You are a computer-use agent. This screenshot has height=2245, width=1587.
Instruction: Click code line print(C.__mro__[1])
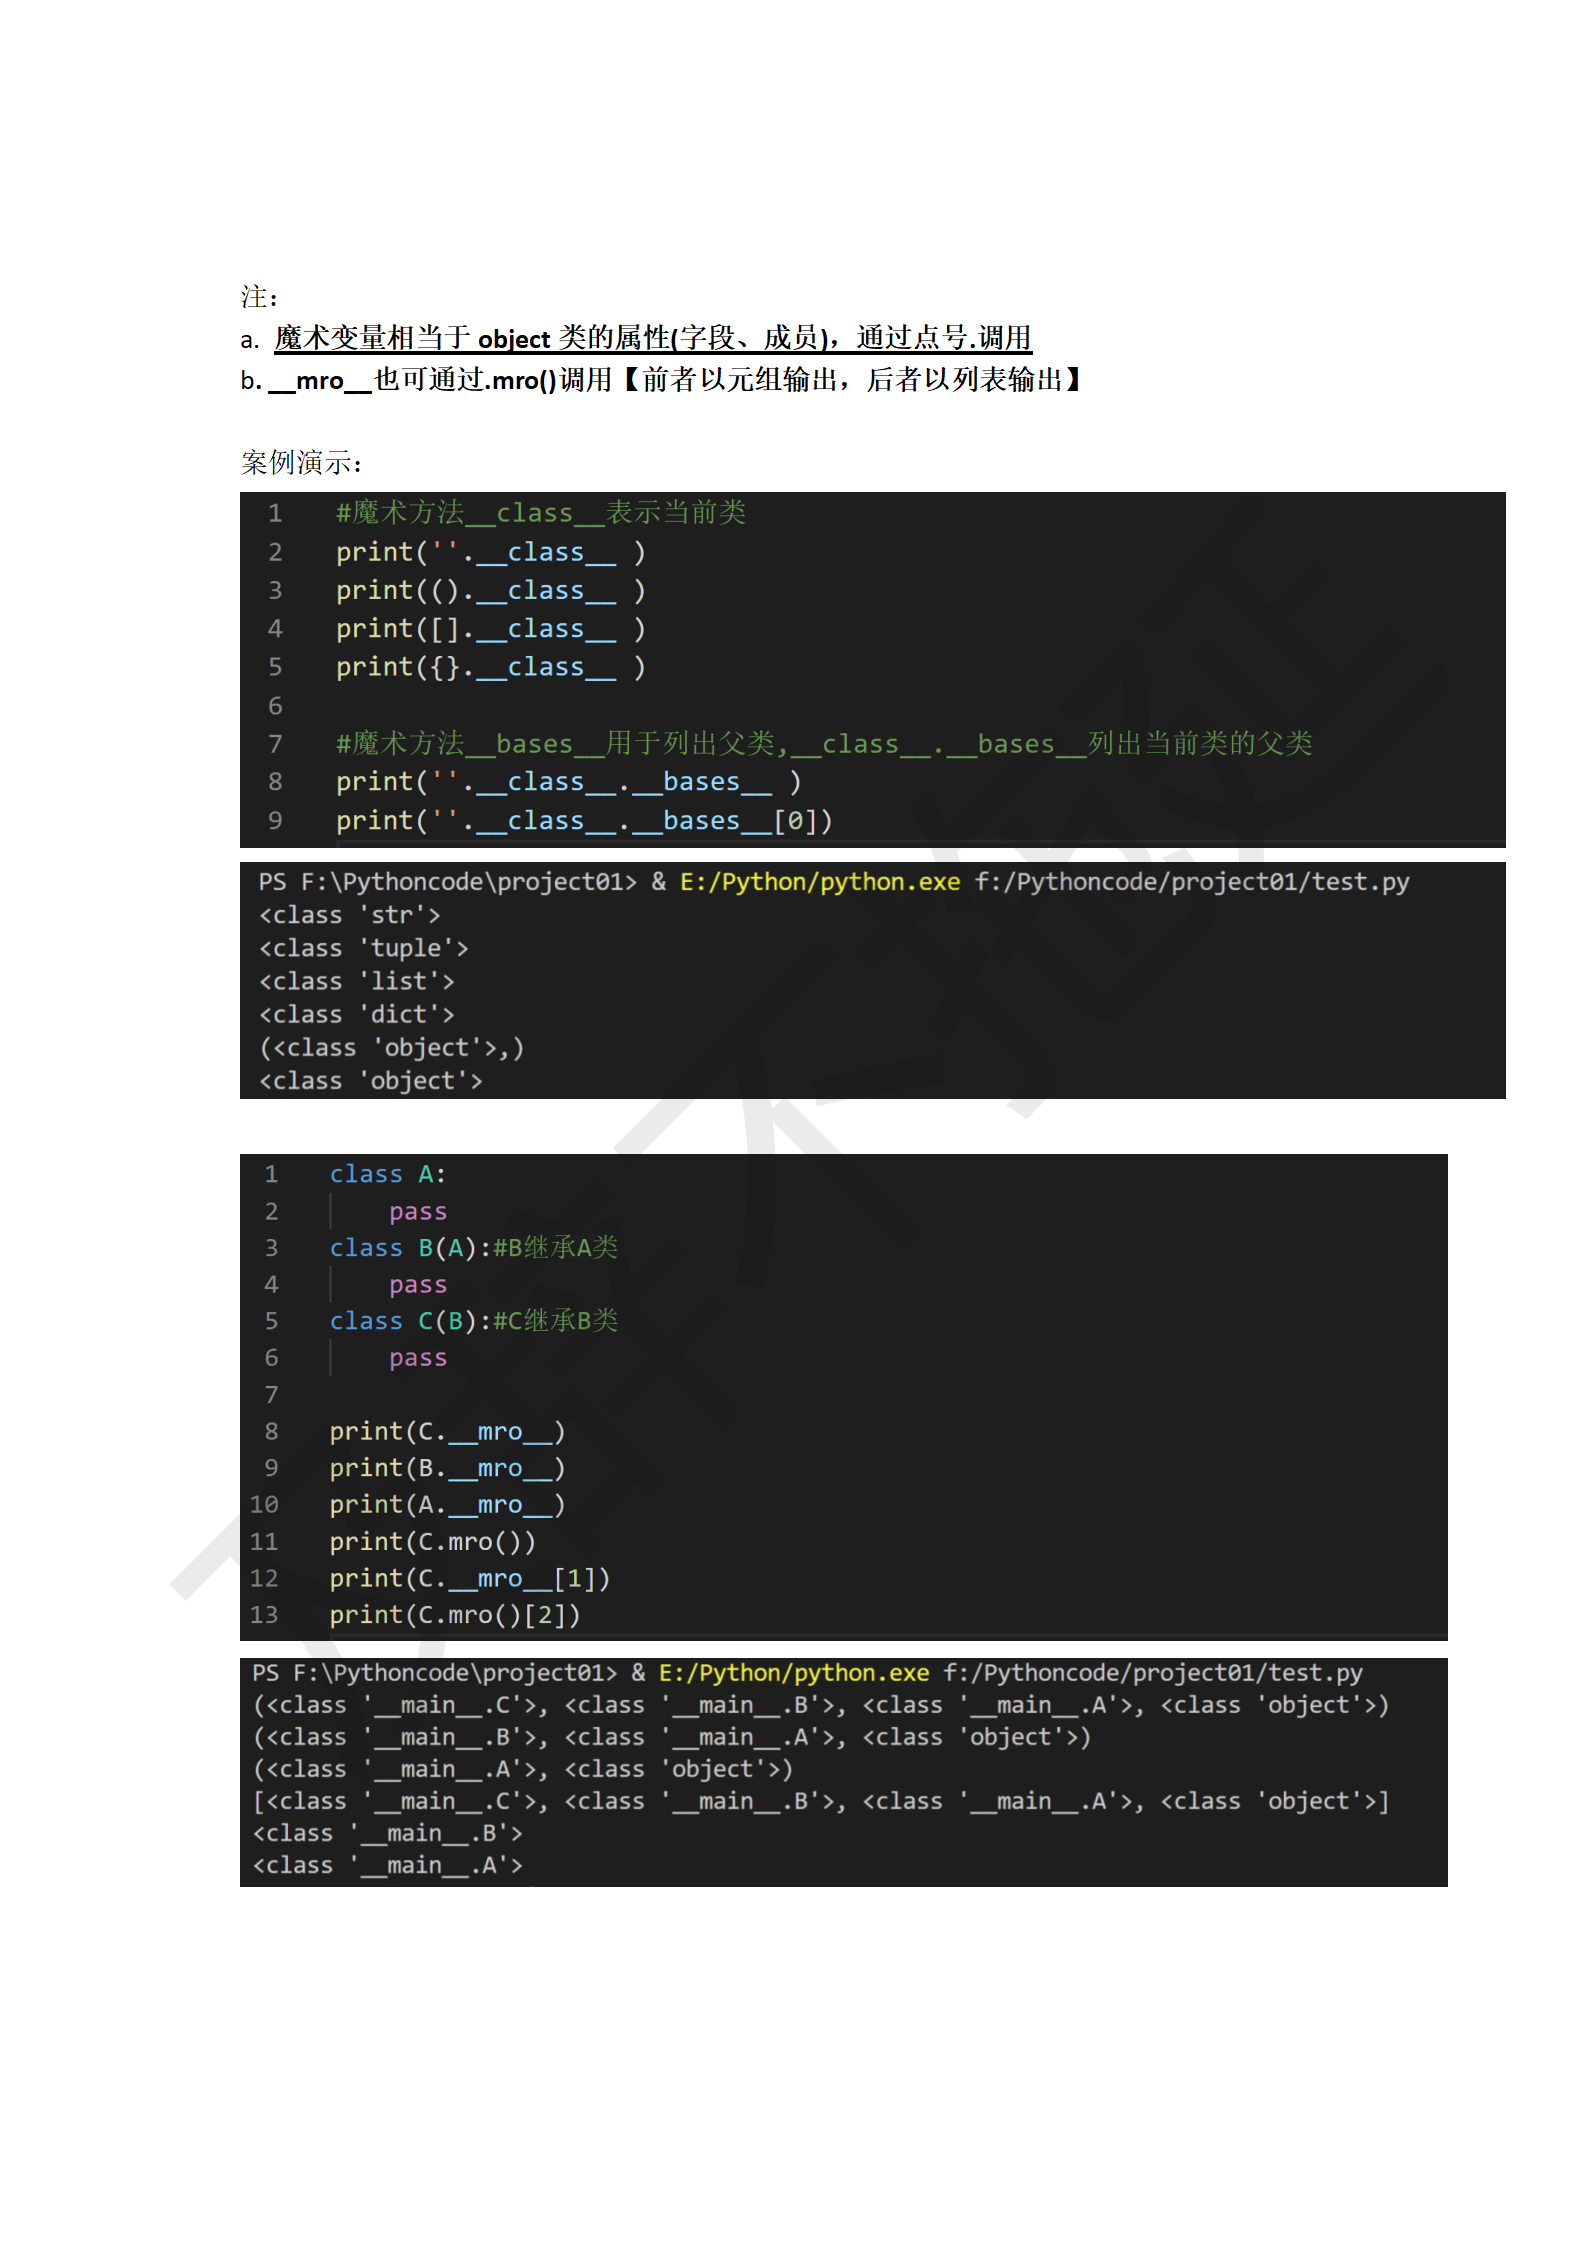469,1579
